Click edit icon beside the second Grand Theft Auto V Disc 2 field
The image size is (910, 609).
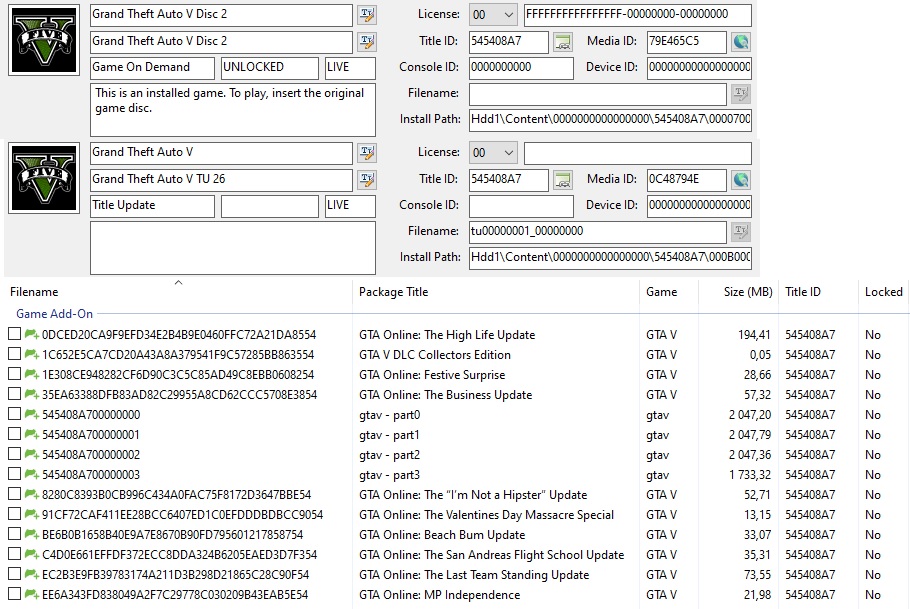pyautogui.click(x=366, y=41)
